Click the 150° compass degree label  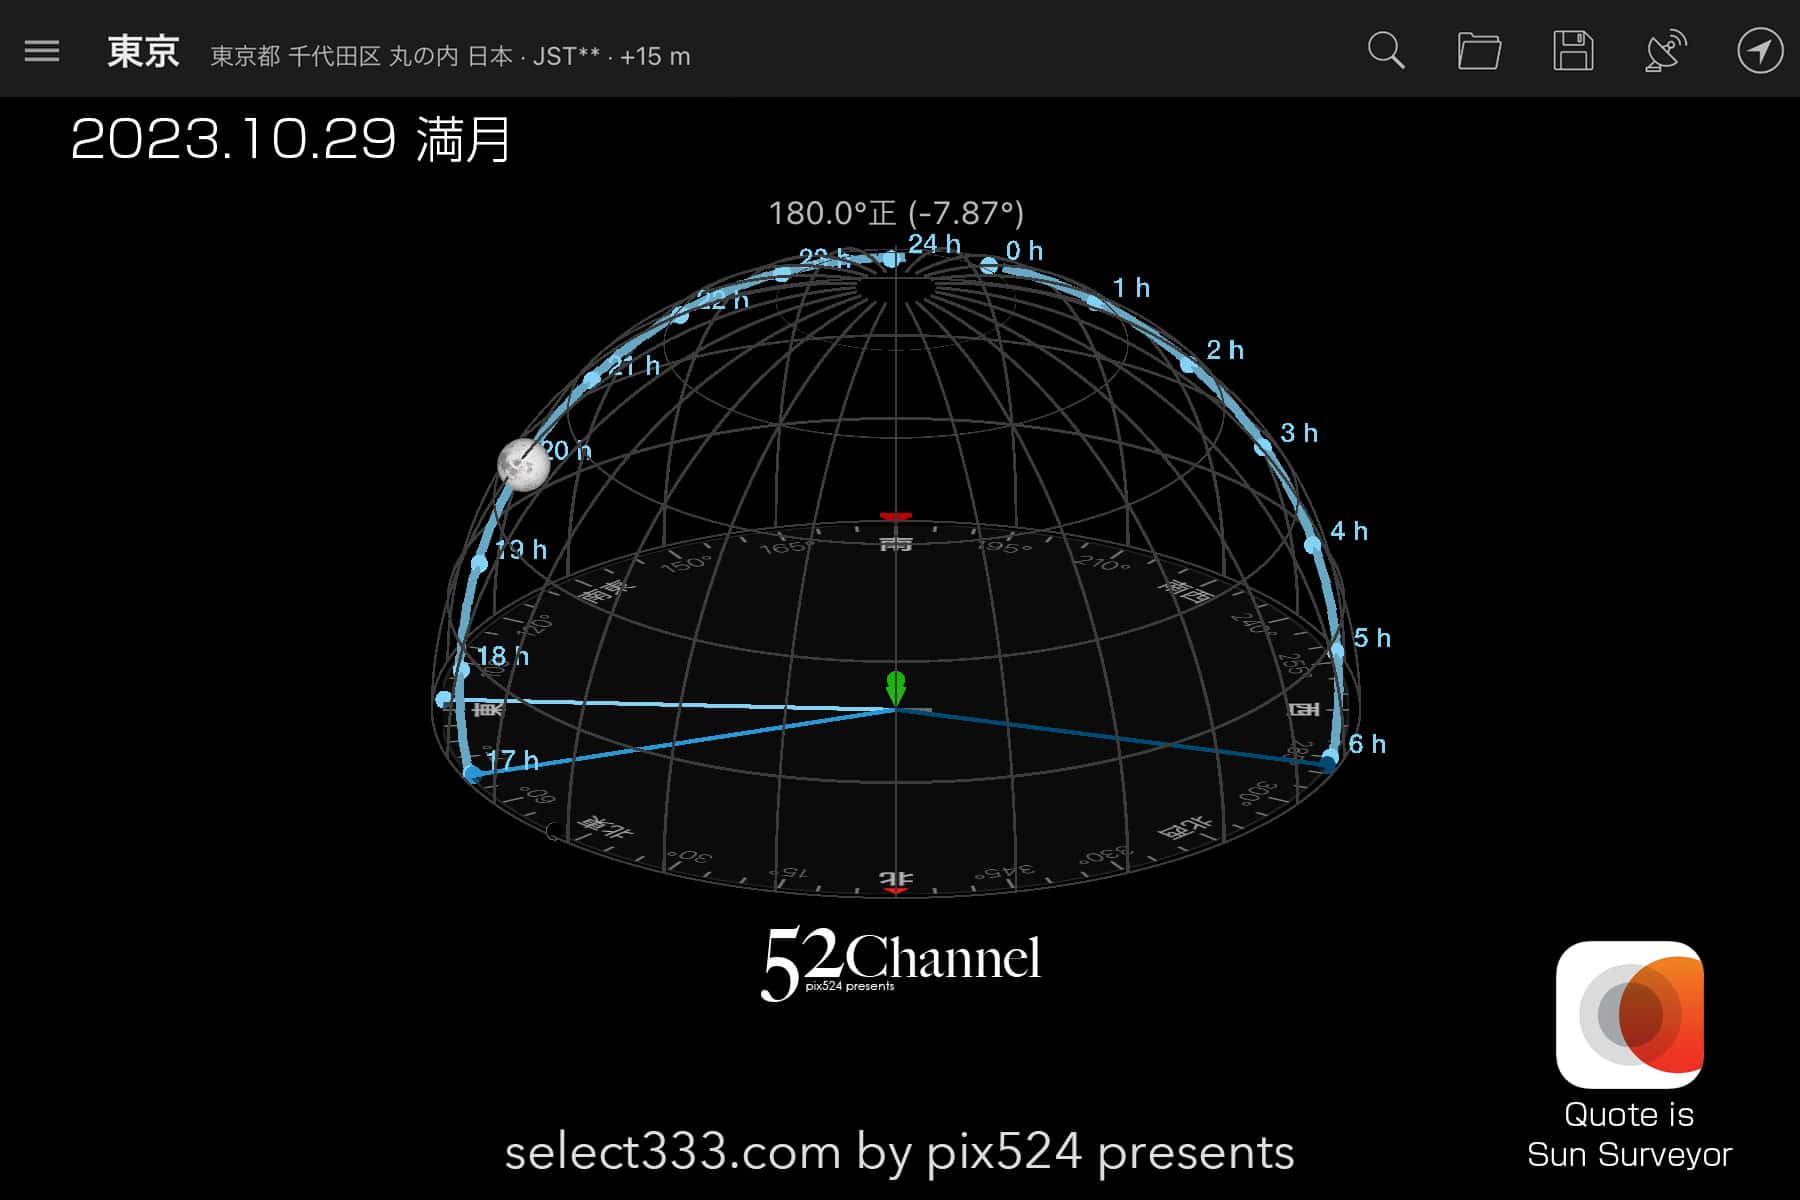pos(686,564)
